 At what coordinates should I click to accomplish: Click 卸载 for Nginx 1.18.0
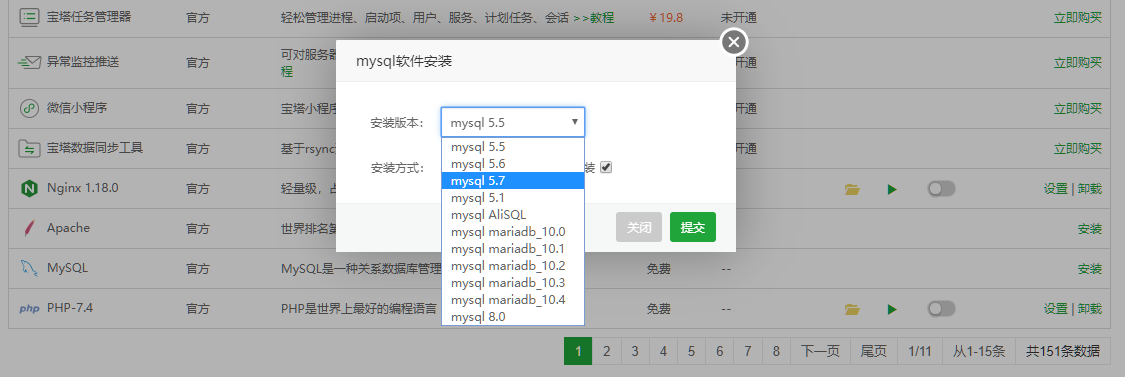[x=1089, y=189]
